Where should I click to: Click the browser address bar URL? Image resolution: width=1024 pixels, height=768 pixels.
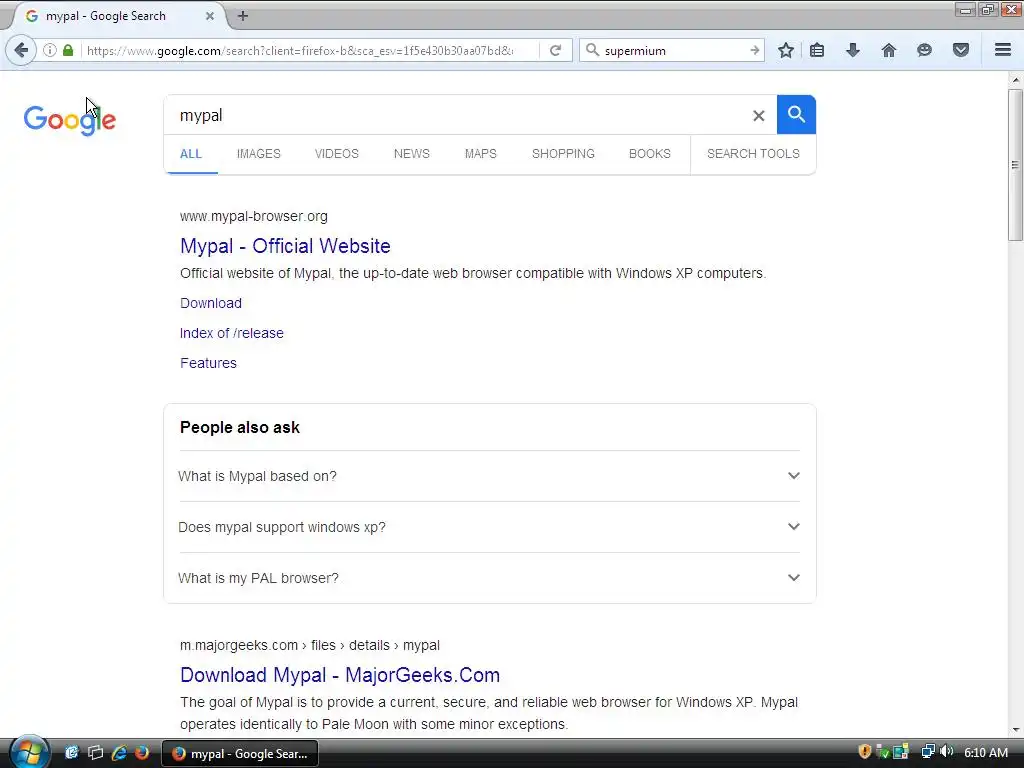click(300, 50)
